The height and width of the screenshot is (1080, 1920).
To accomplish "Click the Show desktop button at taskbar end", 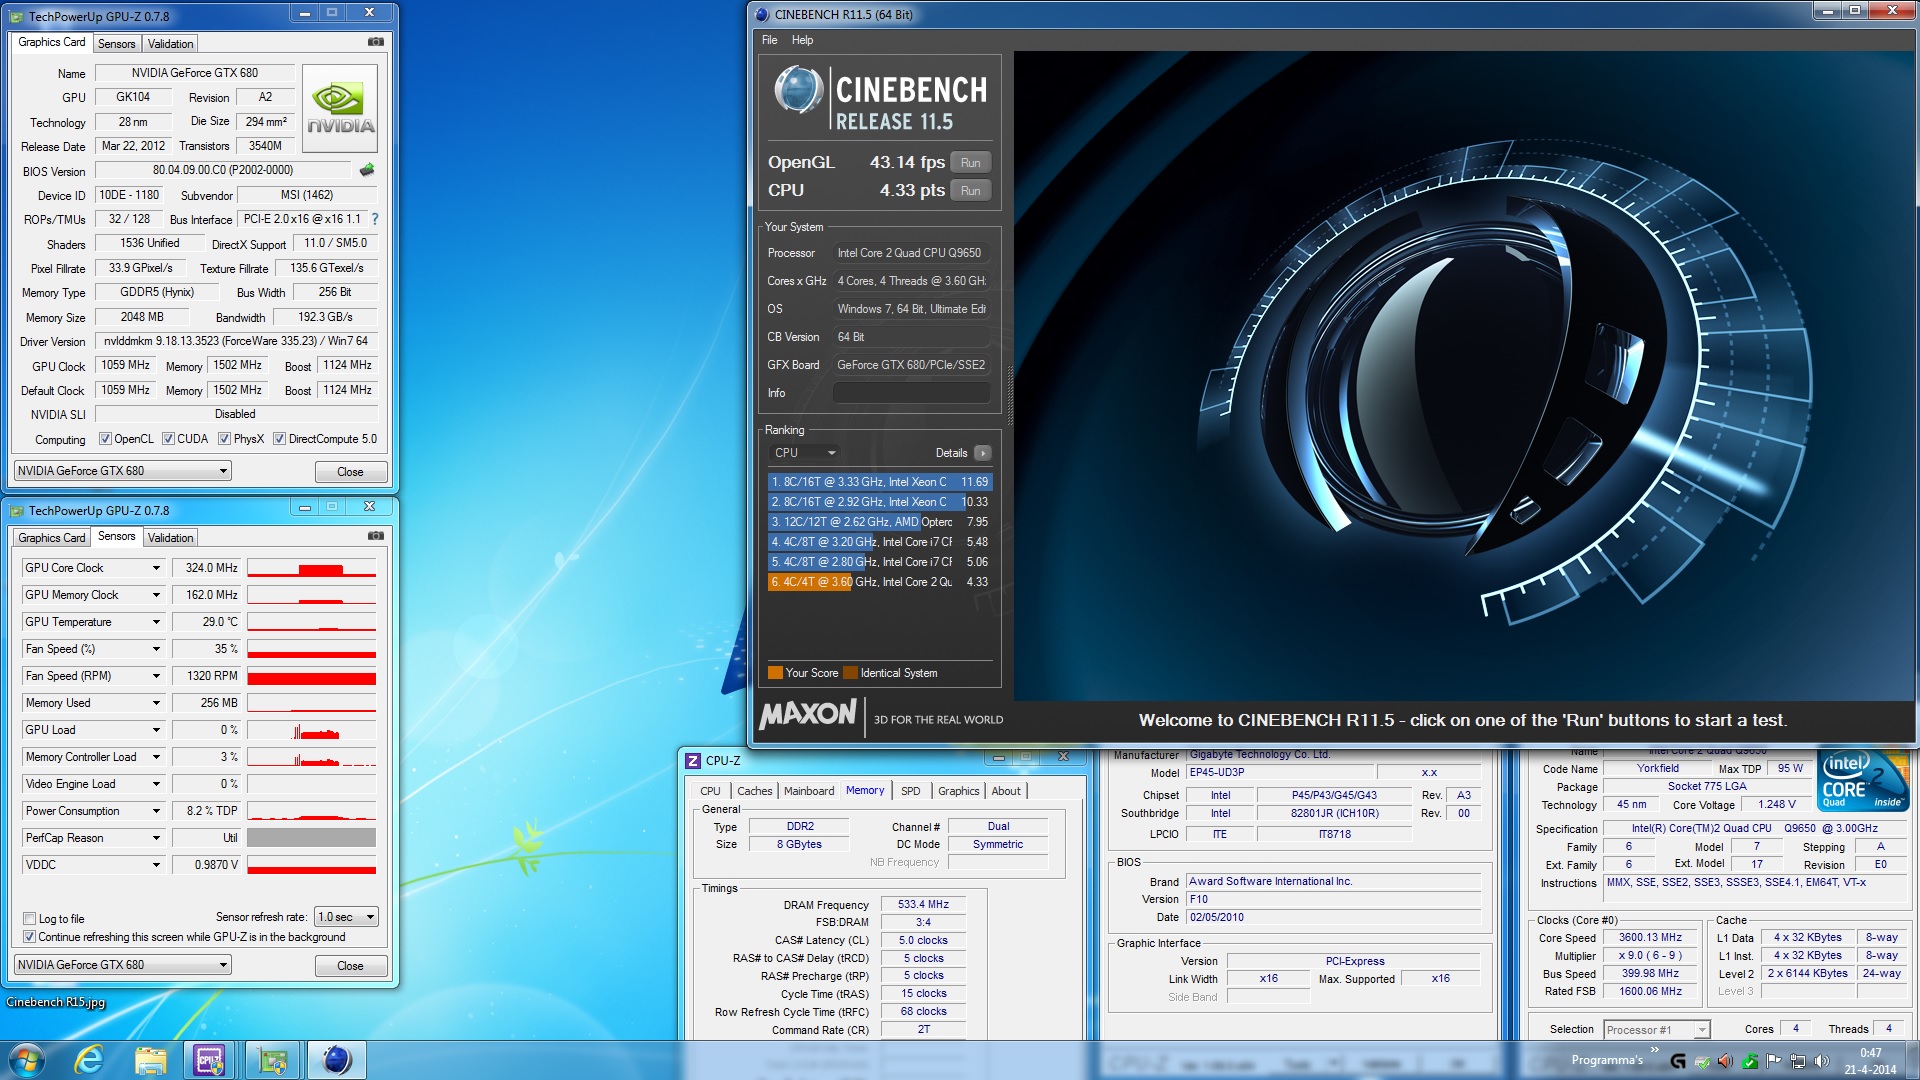I will click(1912, 1060).
